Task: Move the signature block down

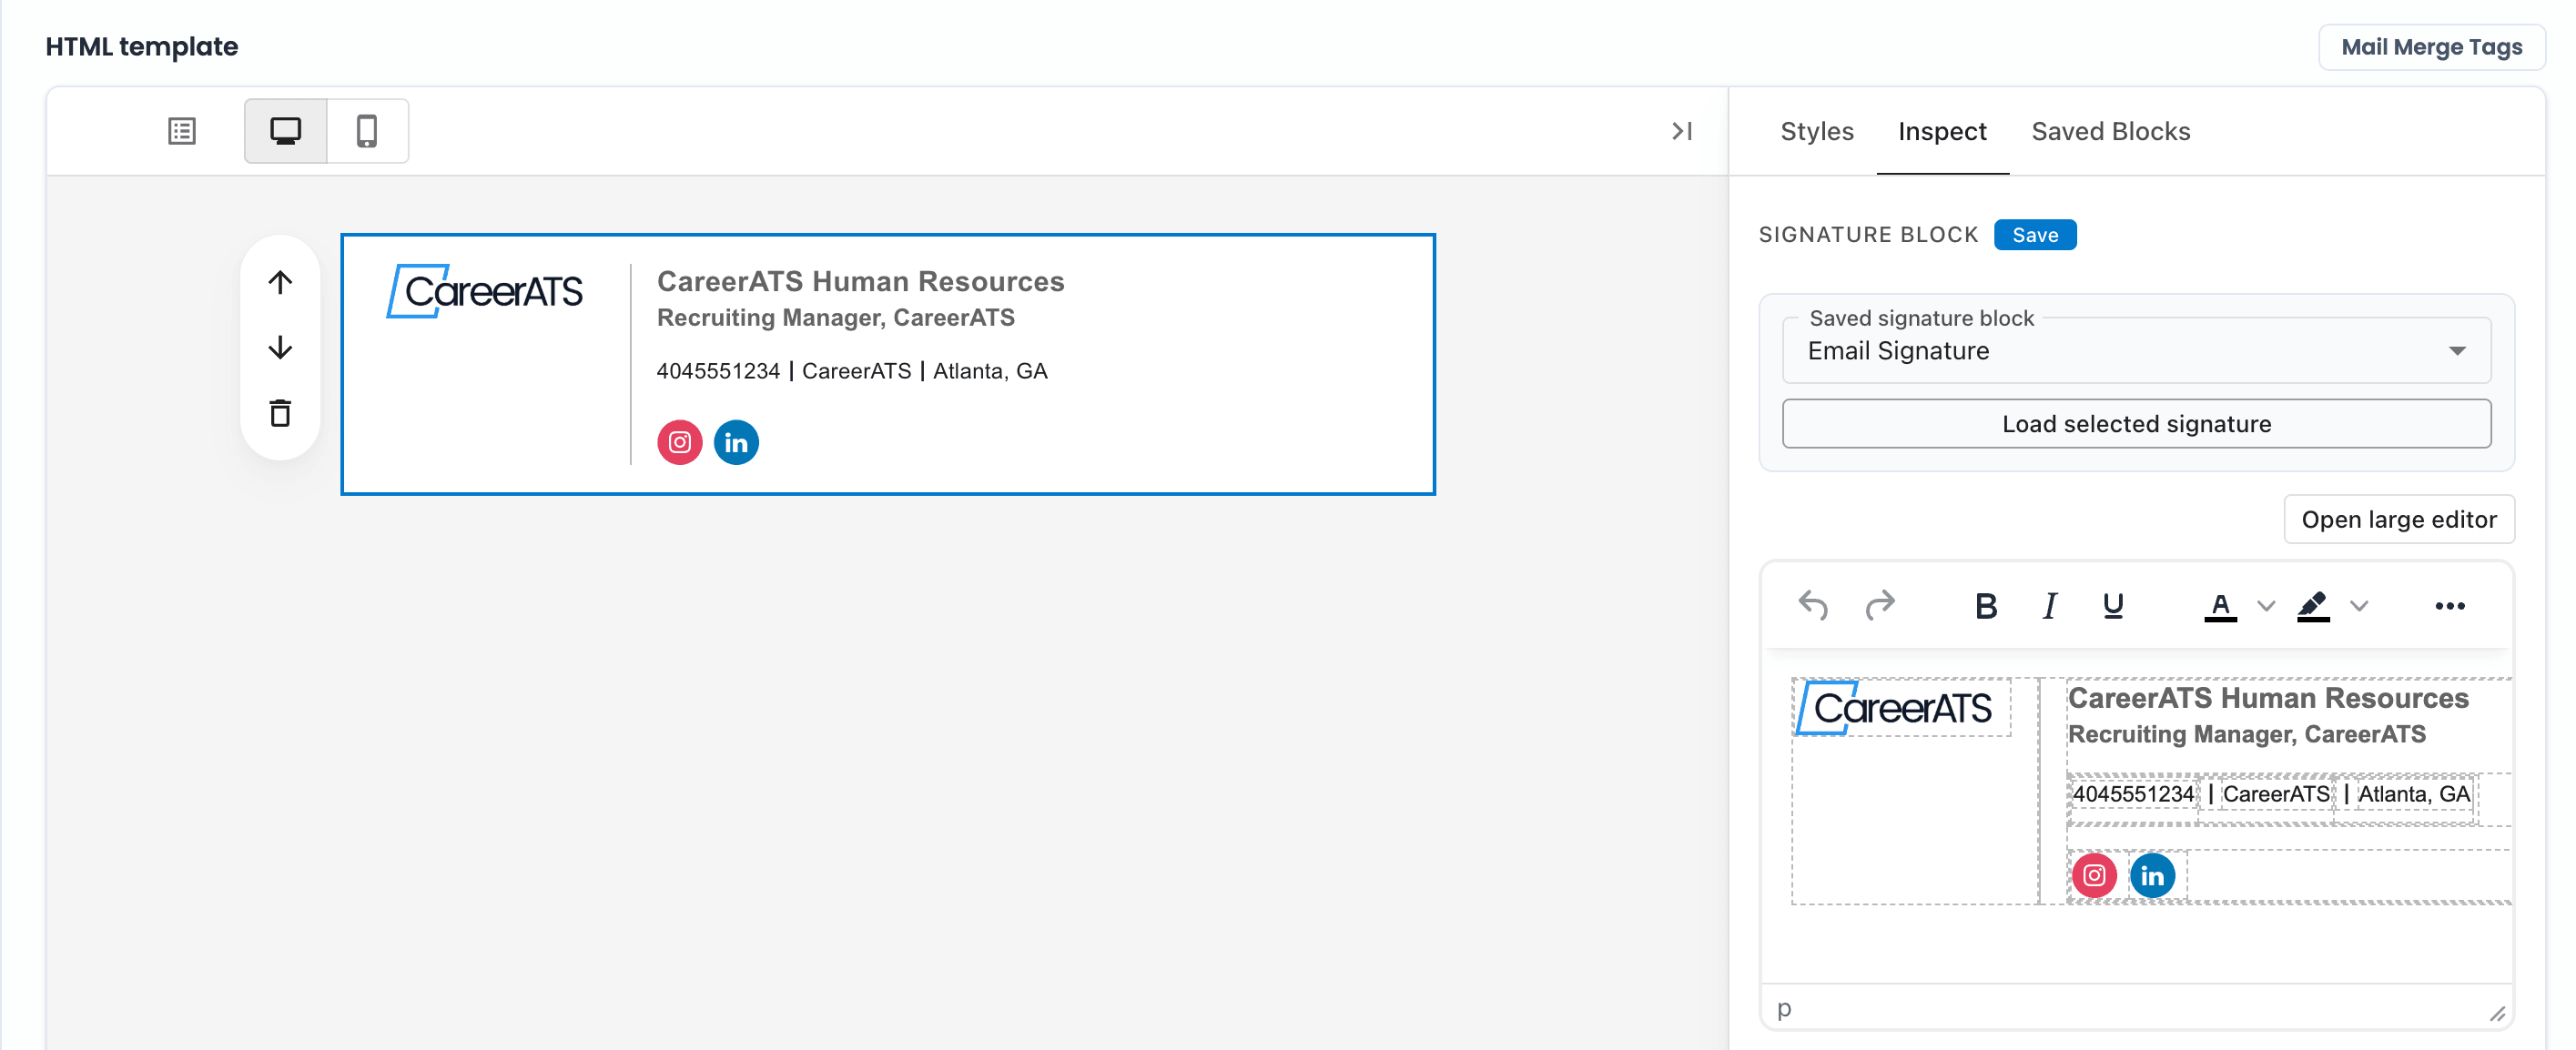Action: point(280,347)
